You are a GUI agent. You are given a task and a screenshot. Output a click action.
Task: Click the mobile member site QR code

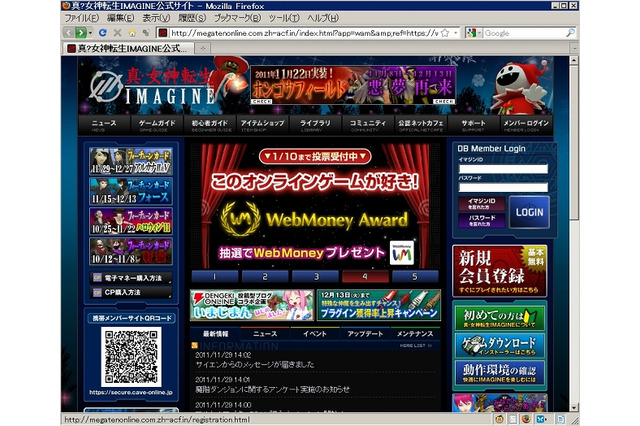[131, 357]
